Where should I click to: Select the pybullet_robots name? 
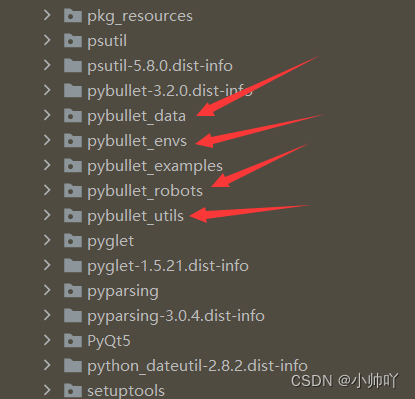[145, 191]
